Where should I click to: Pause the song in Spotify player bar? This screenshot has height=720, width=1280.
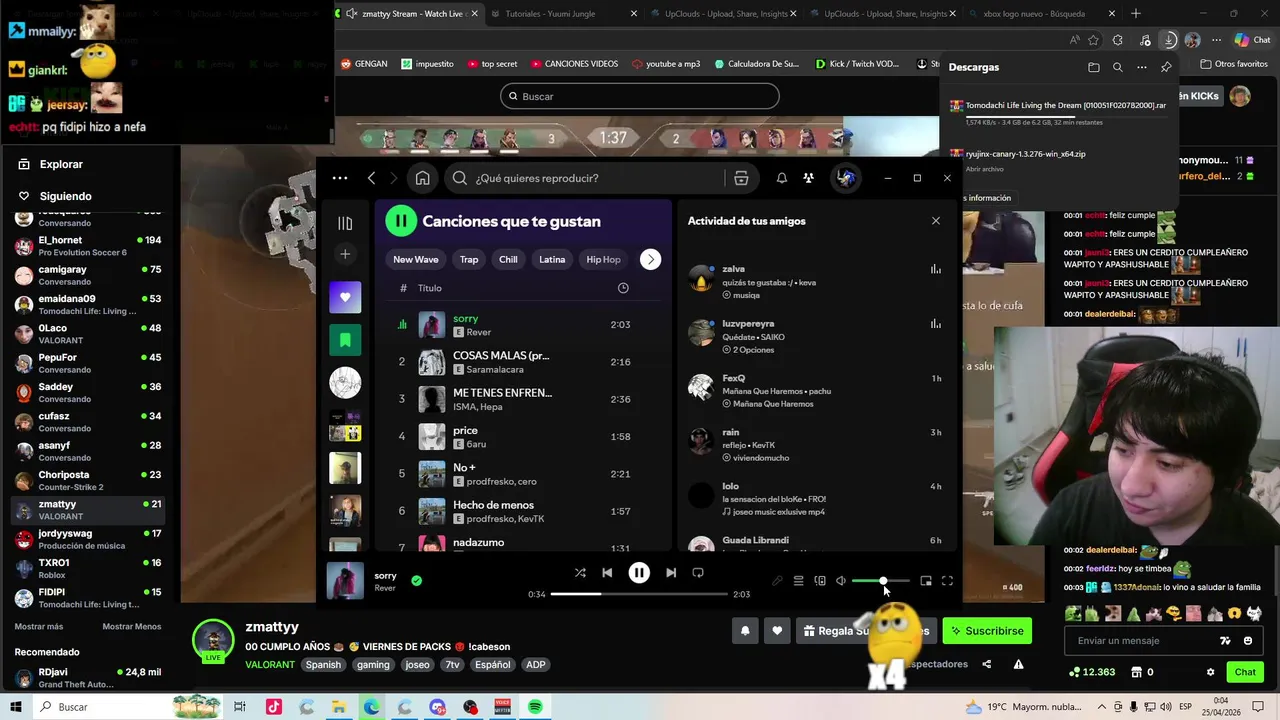(x=639, y=573)
